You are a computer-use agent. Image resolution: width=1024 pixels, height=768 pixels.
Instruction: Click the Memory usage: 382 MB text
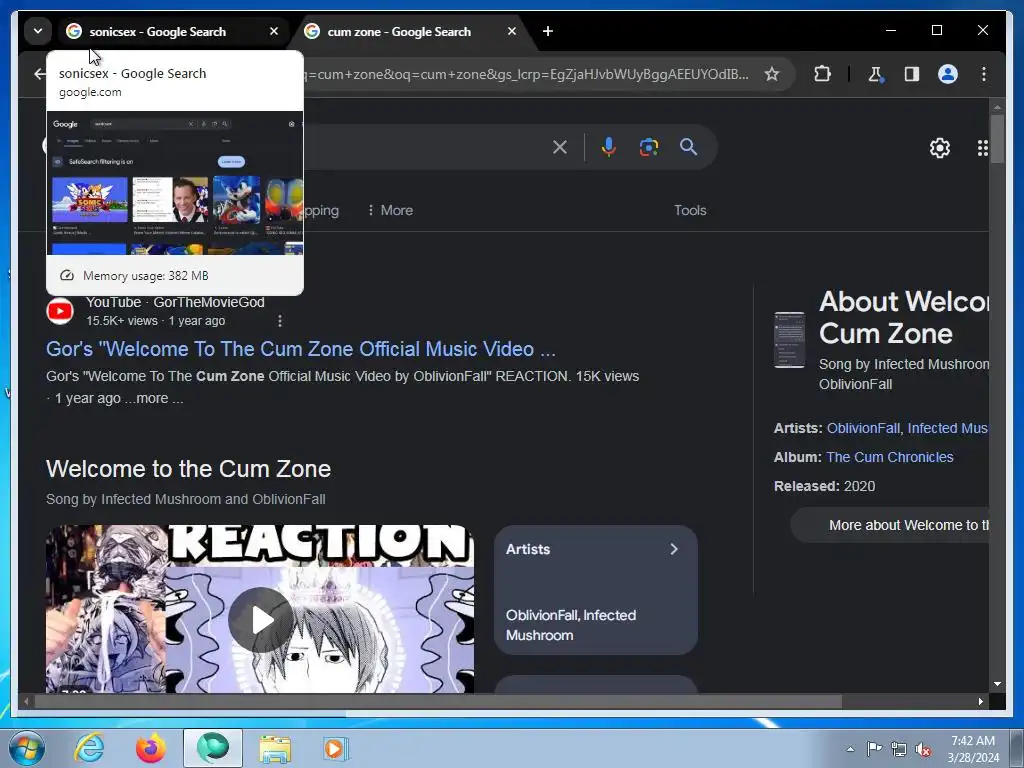click(x=146, y=276)
